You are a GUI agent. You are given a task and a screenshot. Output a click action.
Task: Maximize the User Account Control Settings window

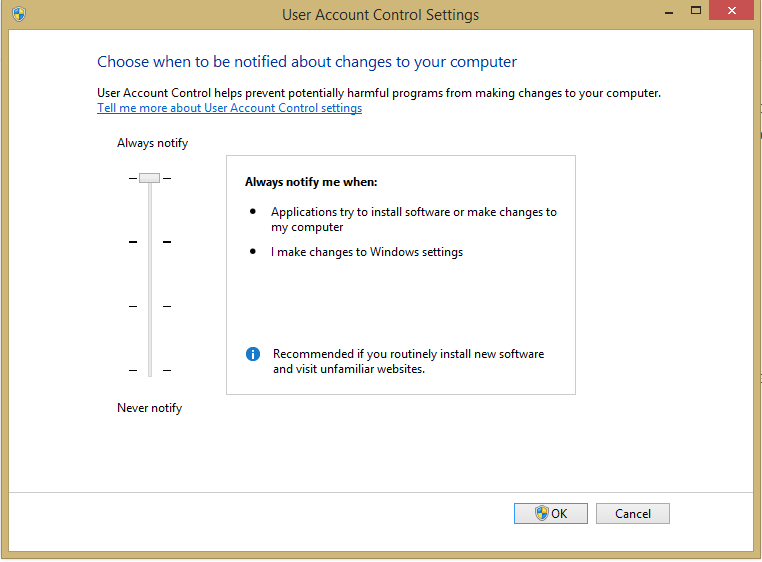tap(696, 11)
